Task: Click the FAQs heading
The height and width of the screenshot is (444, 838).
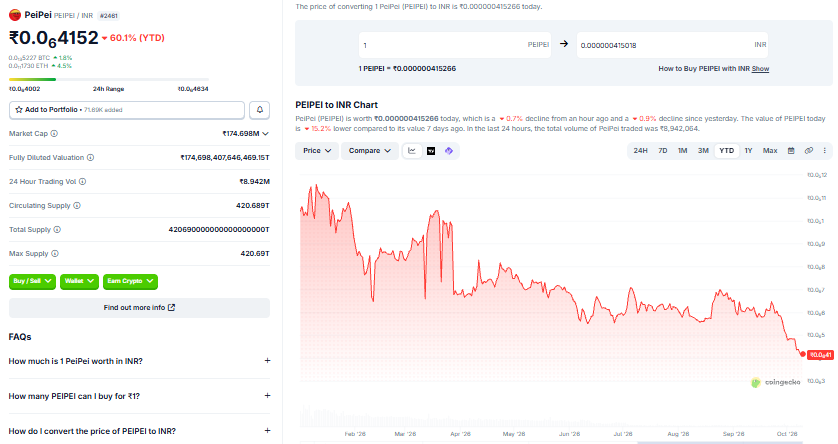Action: 20,337
